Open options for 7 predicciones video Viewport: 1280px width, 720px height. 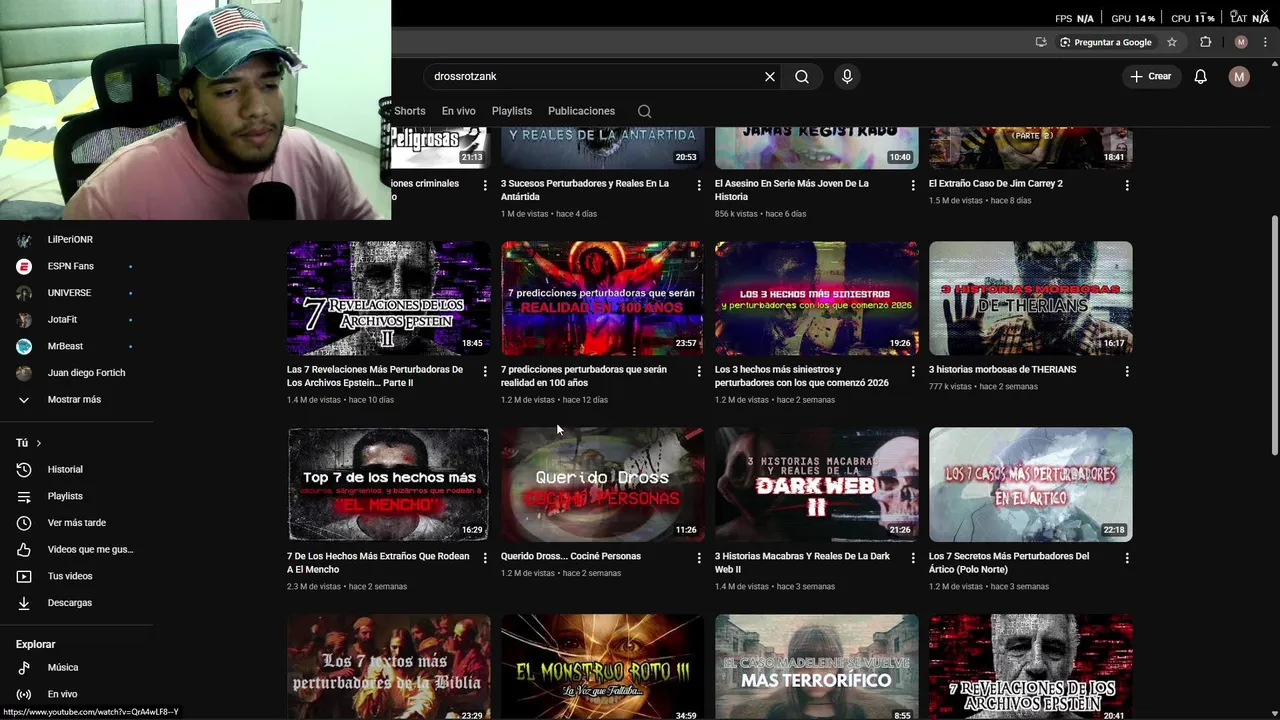[699, 371]
